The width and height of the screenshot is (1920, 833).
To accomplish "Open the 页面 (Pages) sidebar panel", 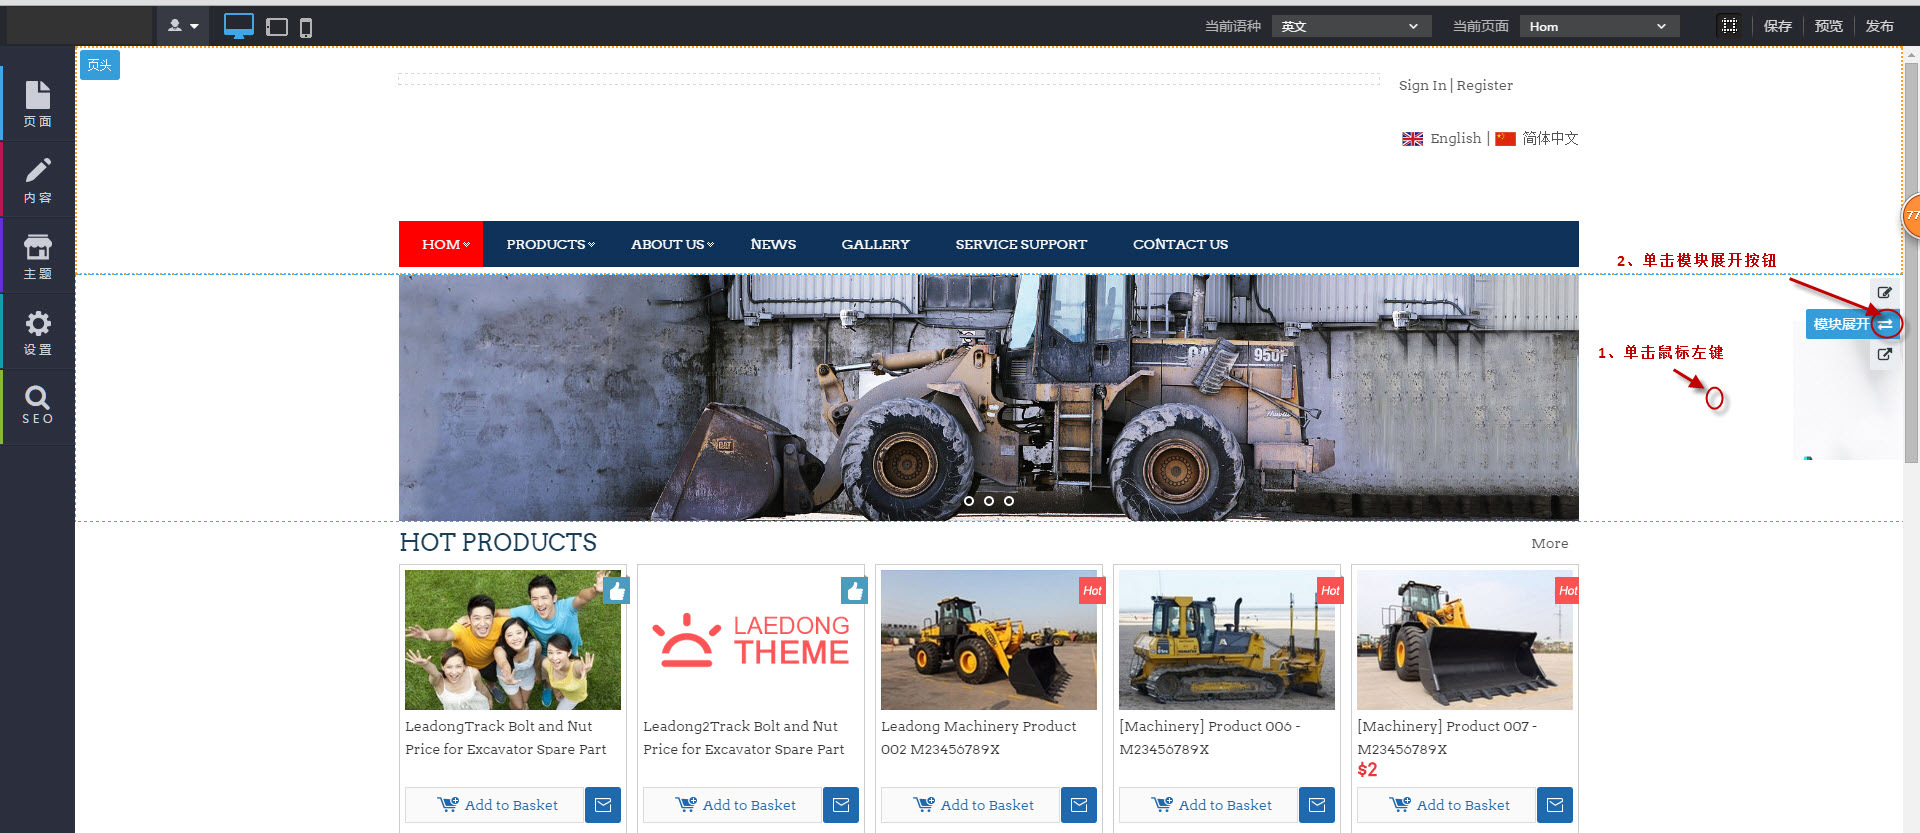I will (x=38, y=103).
